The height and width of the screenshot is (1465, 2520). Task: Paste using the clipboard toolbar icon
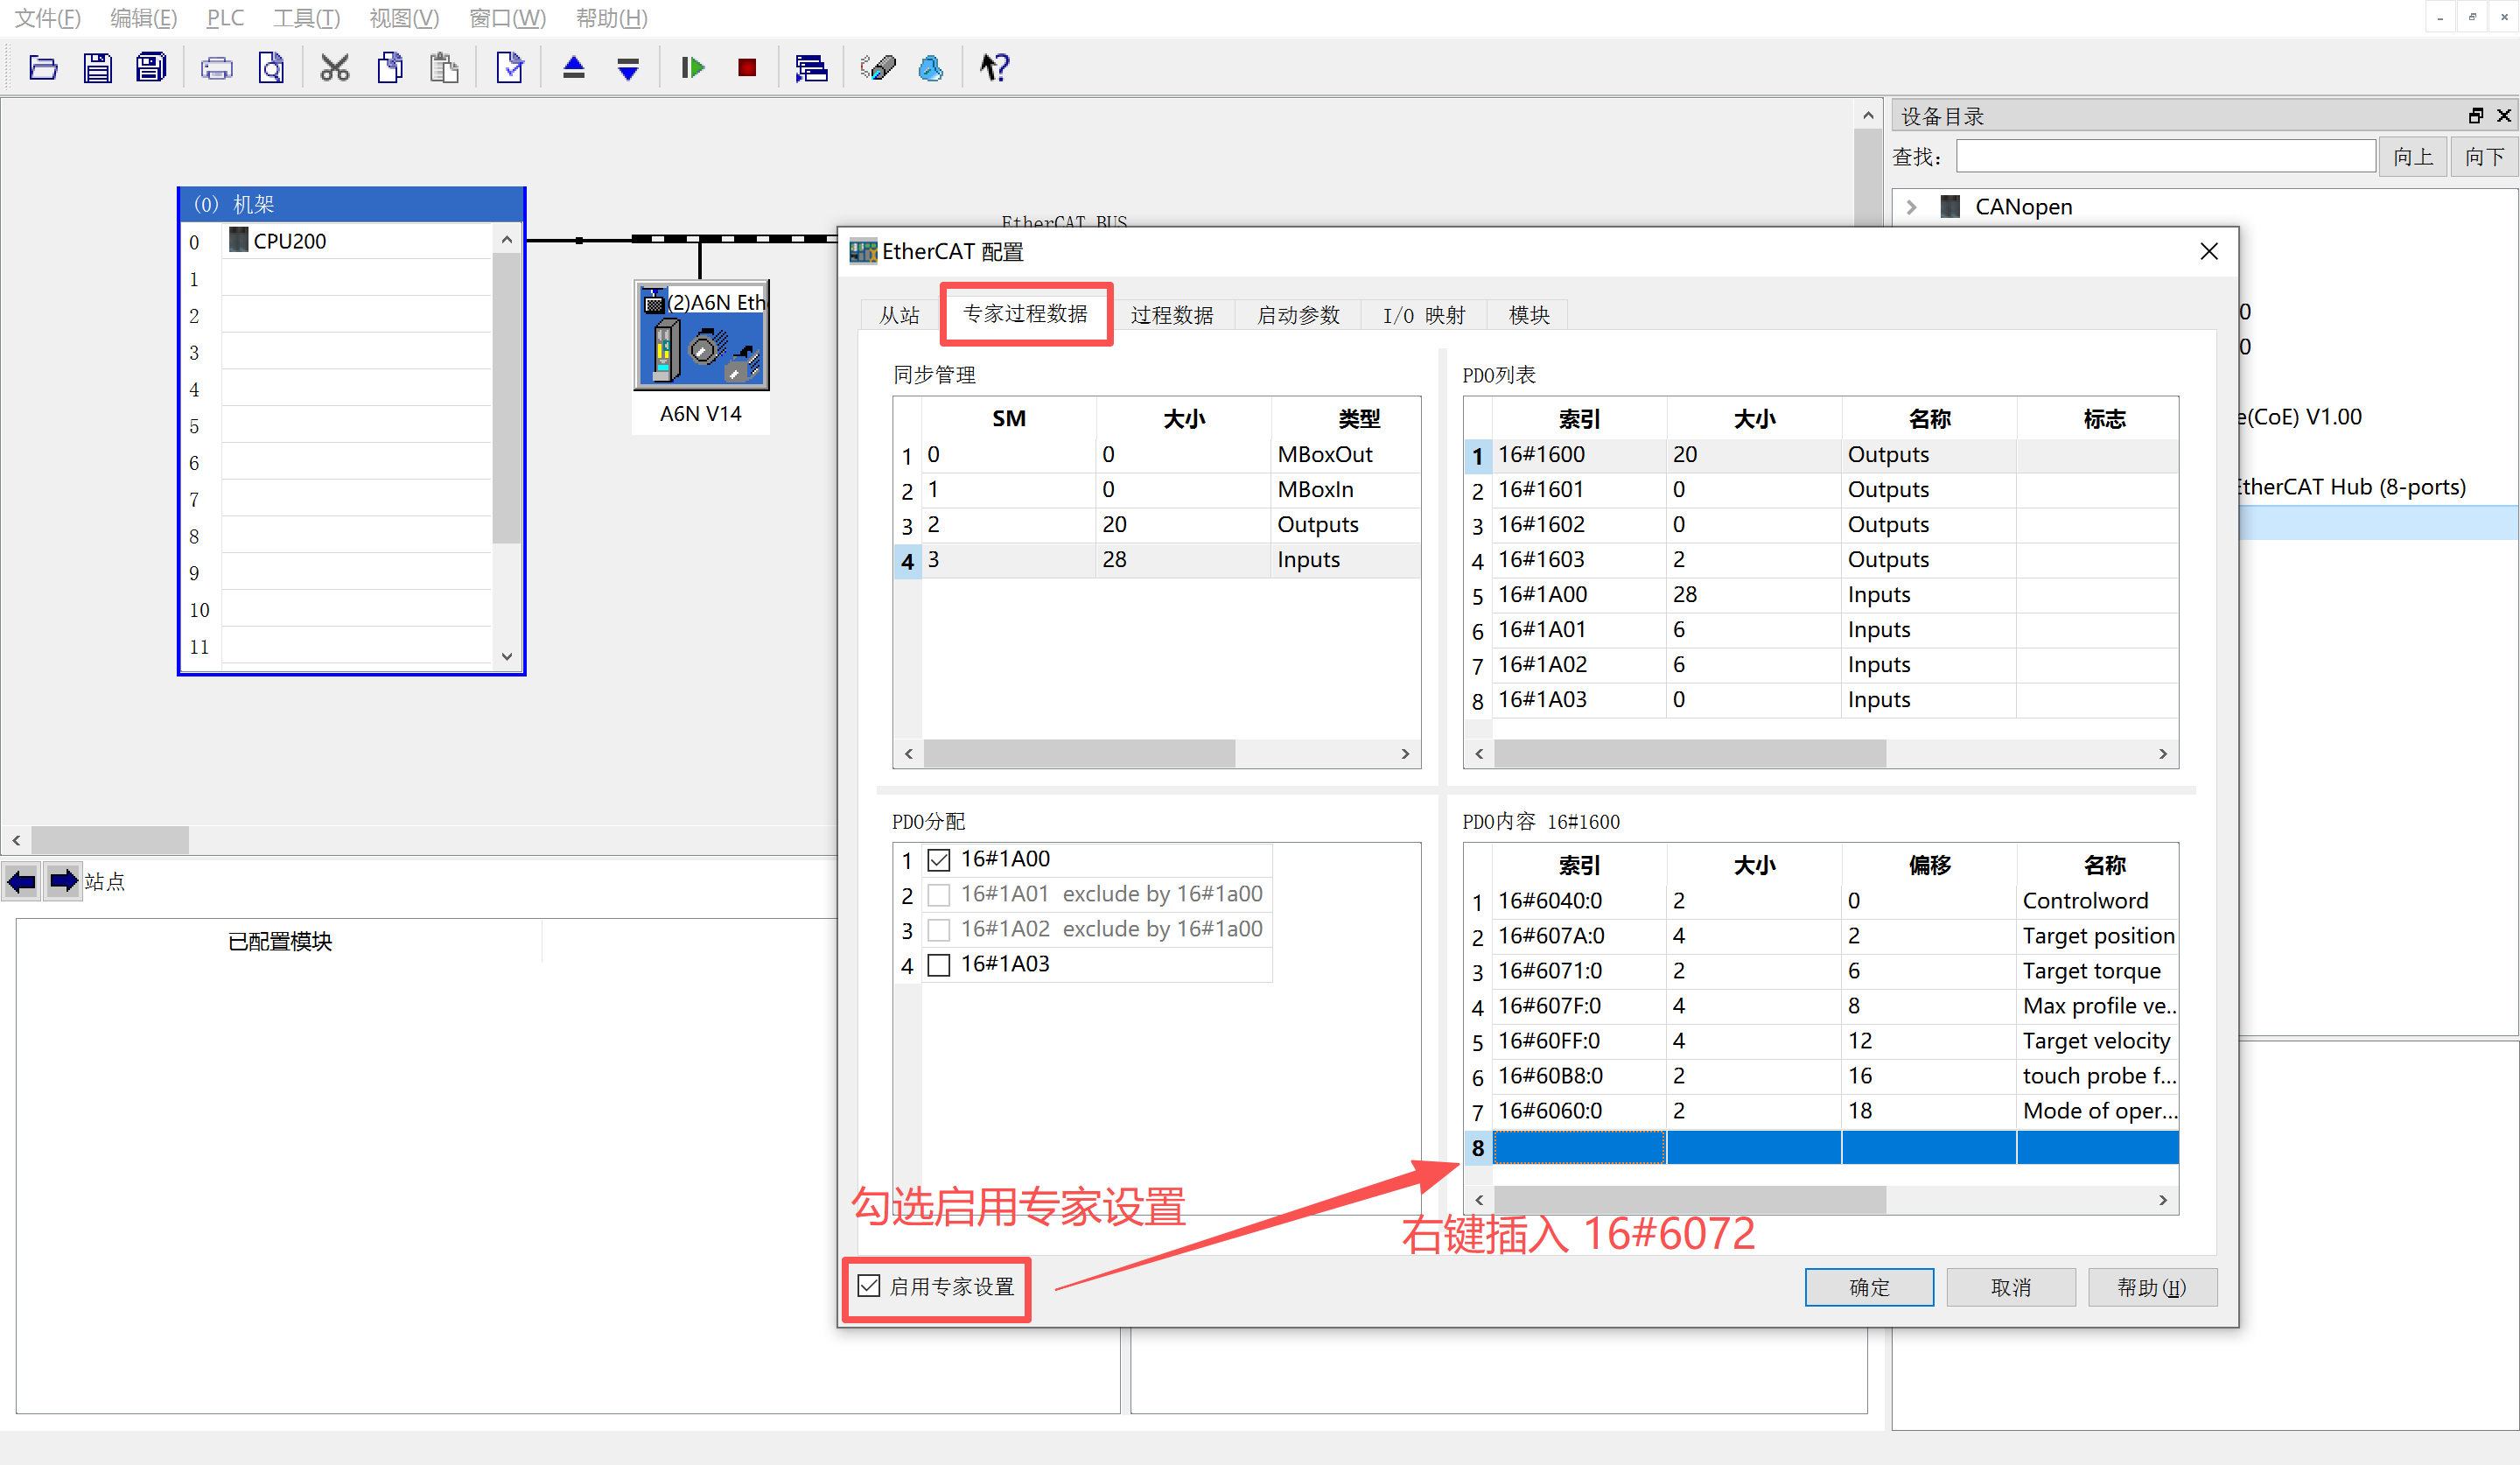[444, 68]
